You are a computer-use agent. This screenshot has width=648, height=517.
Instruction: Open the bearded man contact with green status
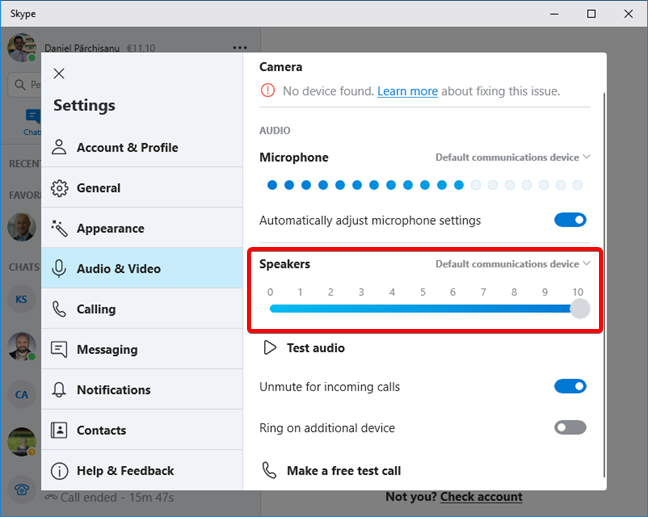[21, 346]
